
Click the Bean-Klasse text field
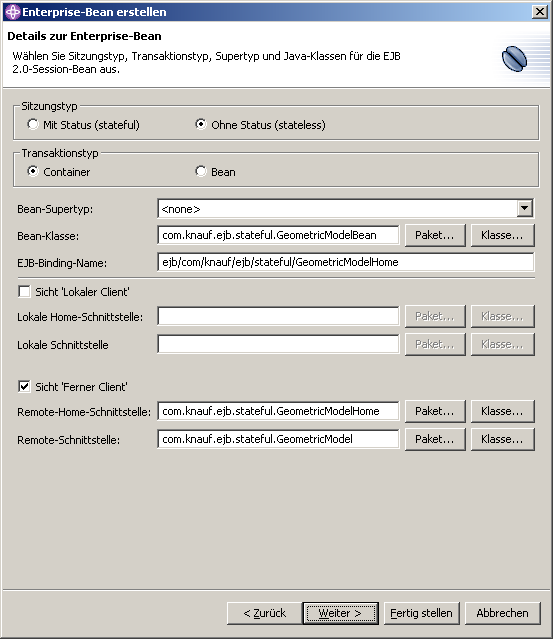pyautogui.click(x=278, y=235)
